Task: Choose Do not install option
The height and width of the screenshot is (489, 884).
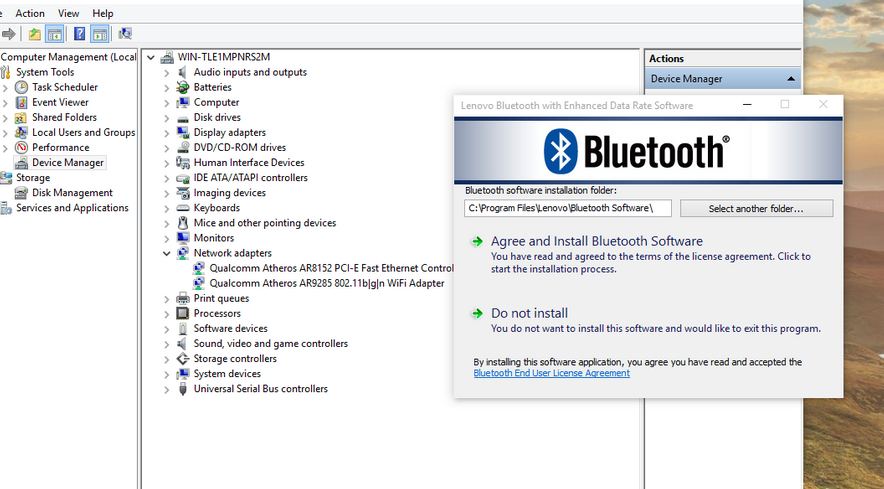Action: click(529, 313)
